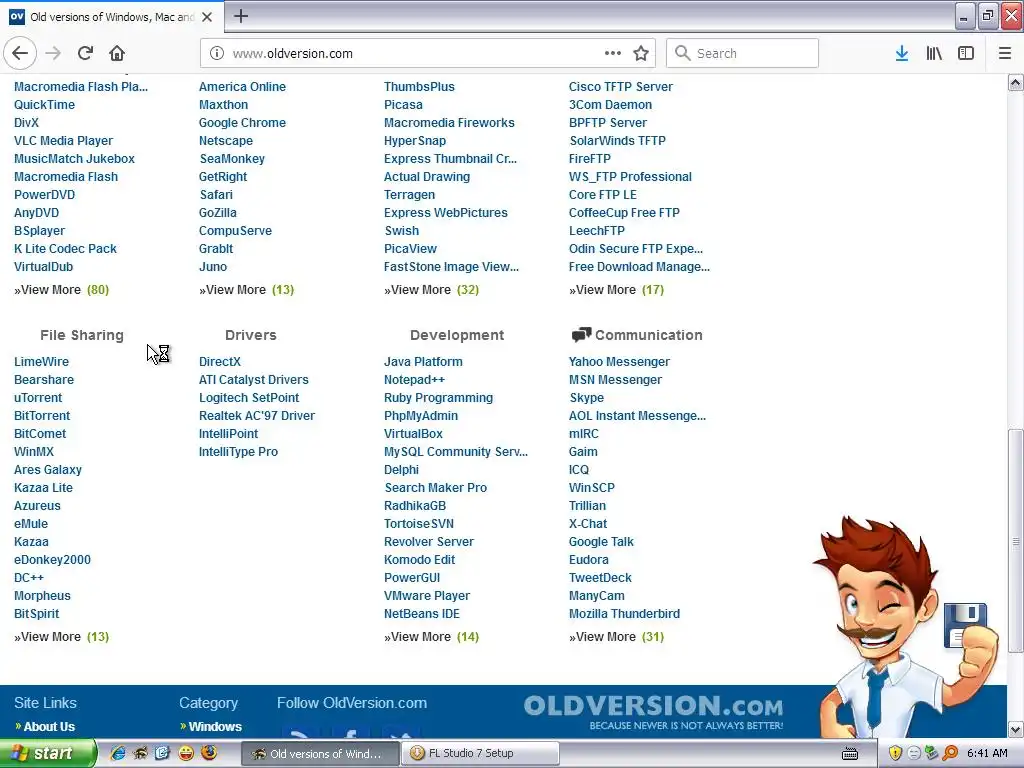This screenshot has height=768, width=1024.
Task: Click the OldVersion.com footer logo
Action: [x=653, y=711]
